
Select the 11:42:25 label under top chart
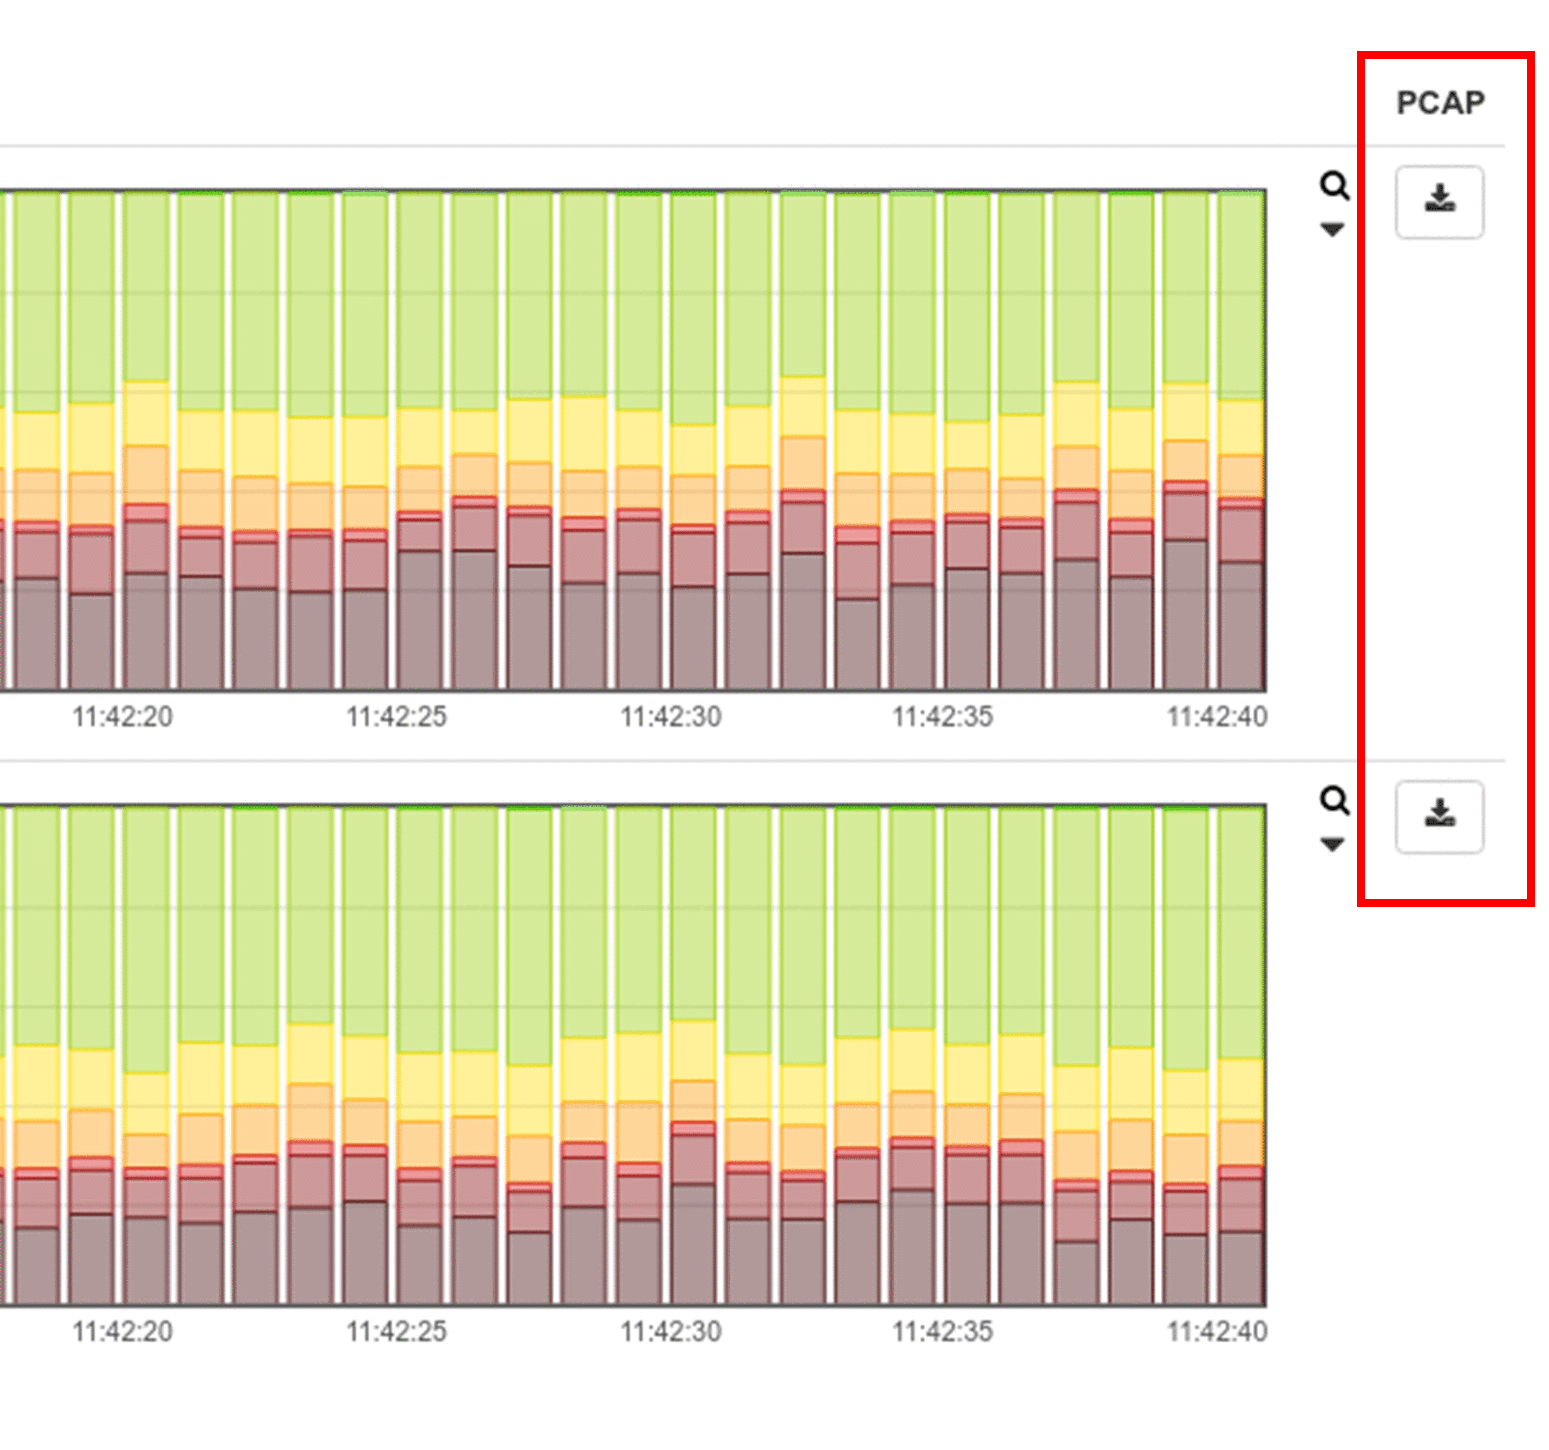(x=396, y=717)
